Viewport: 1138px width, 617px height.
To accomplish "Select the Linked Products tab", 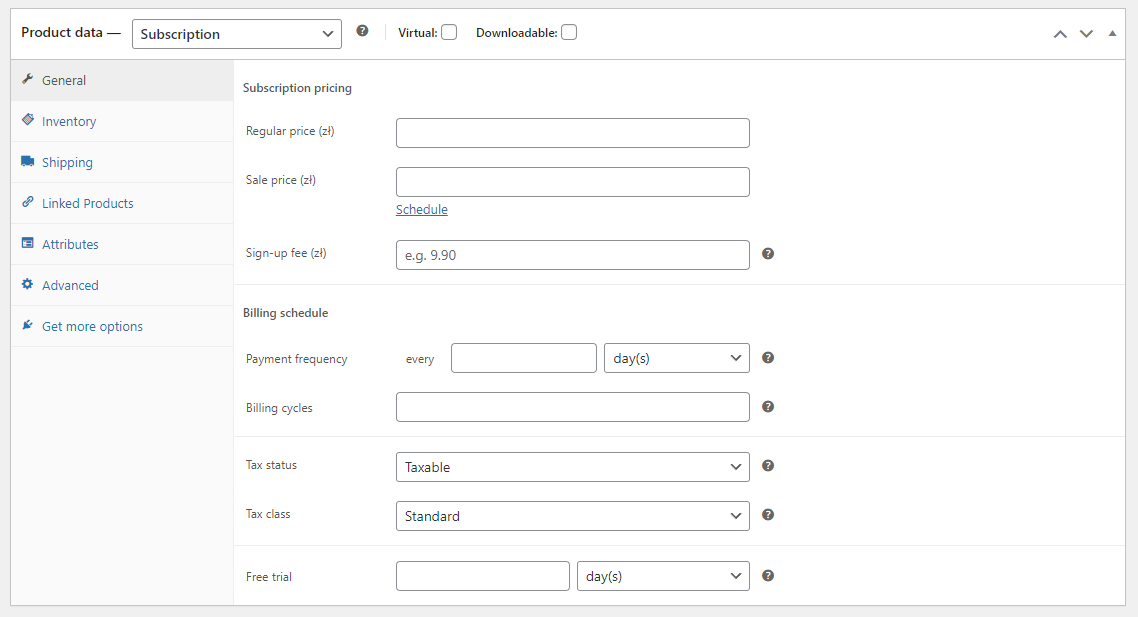I will click(122, 203).
